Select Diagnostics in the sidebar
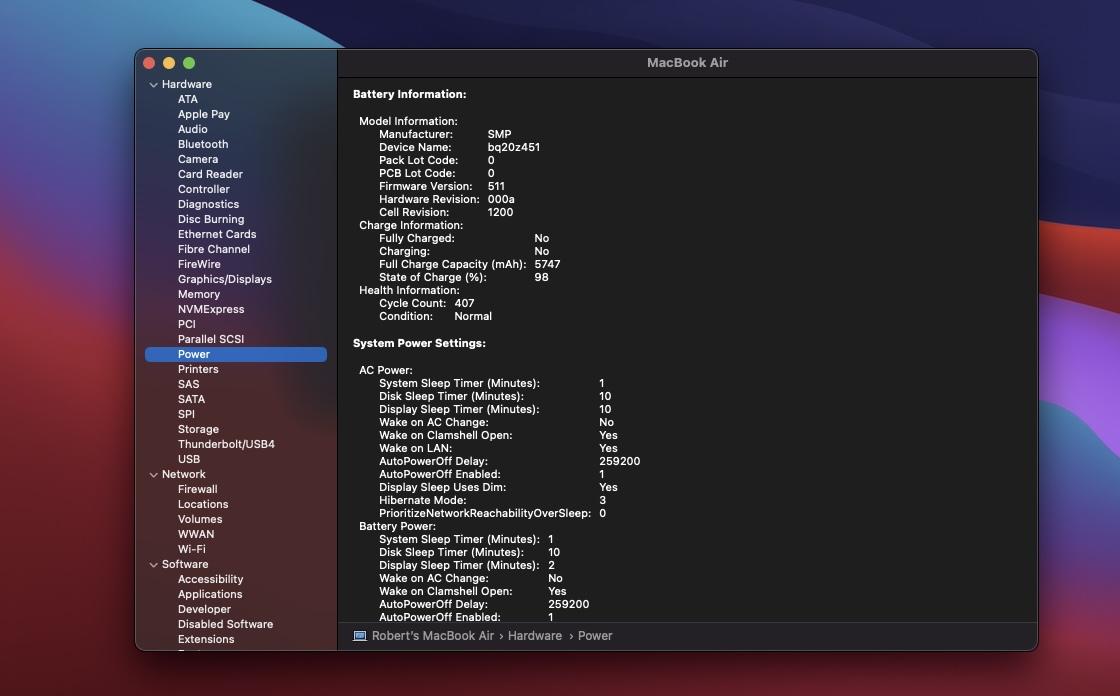 click(x=209, y=204)
